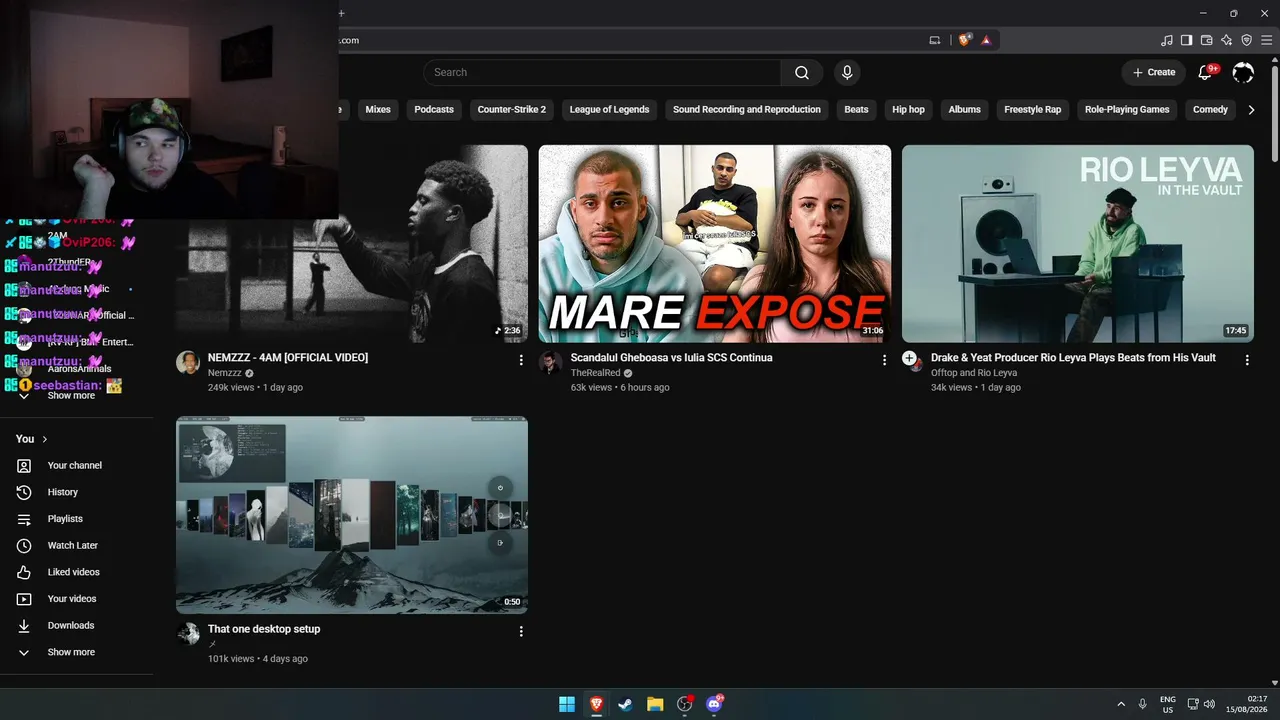Open options menu for Rio Leyva video
The image size is (1280, 720).
point(1247,360)
